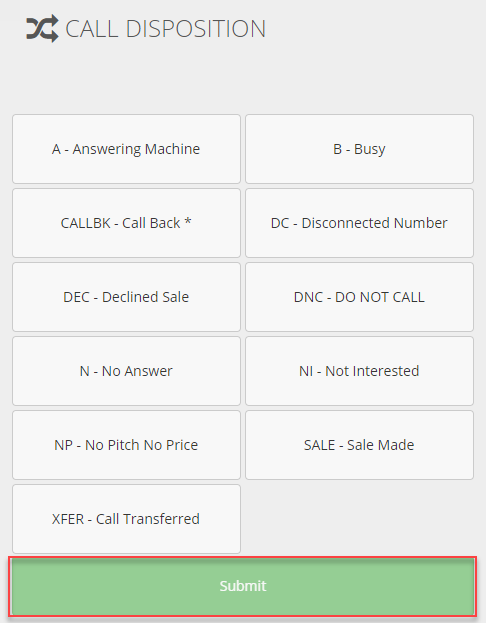
Task: Choose the B - Busy disposition
Action: click(359, 149)
